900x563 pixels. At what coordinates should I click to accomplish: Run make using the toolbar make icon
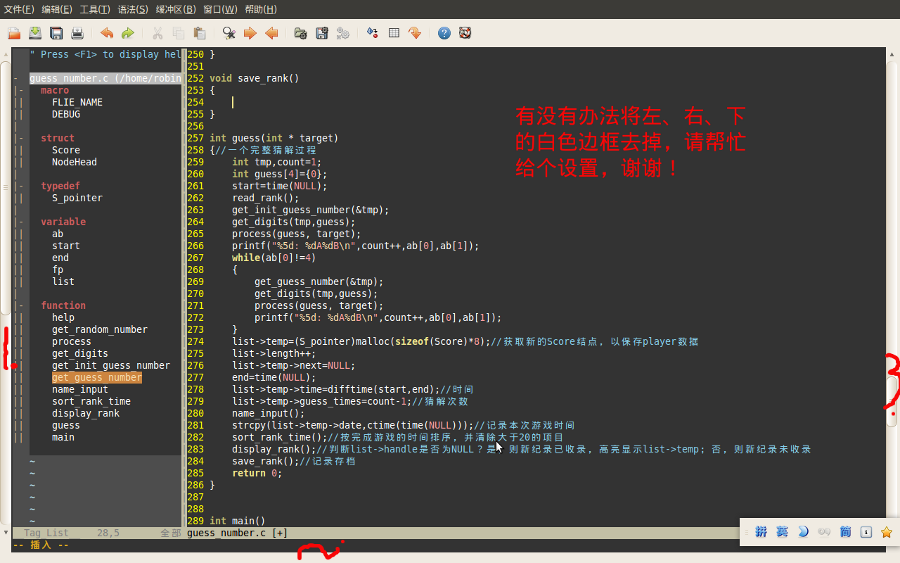373,33
